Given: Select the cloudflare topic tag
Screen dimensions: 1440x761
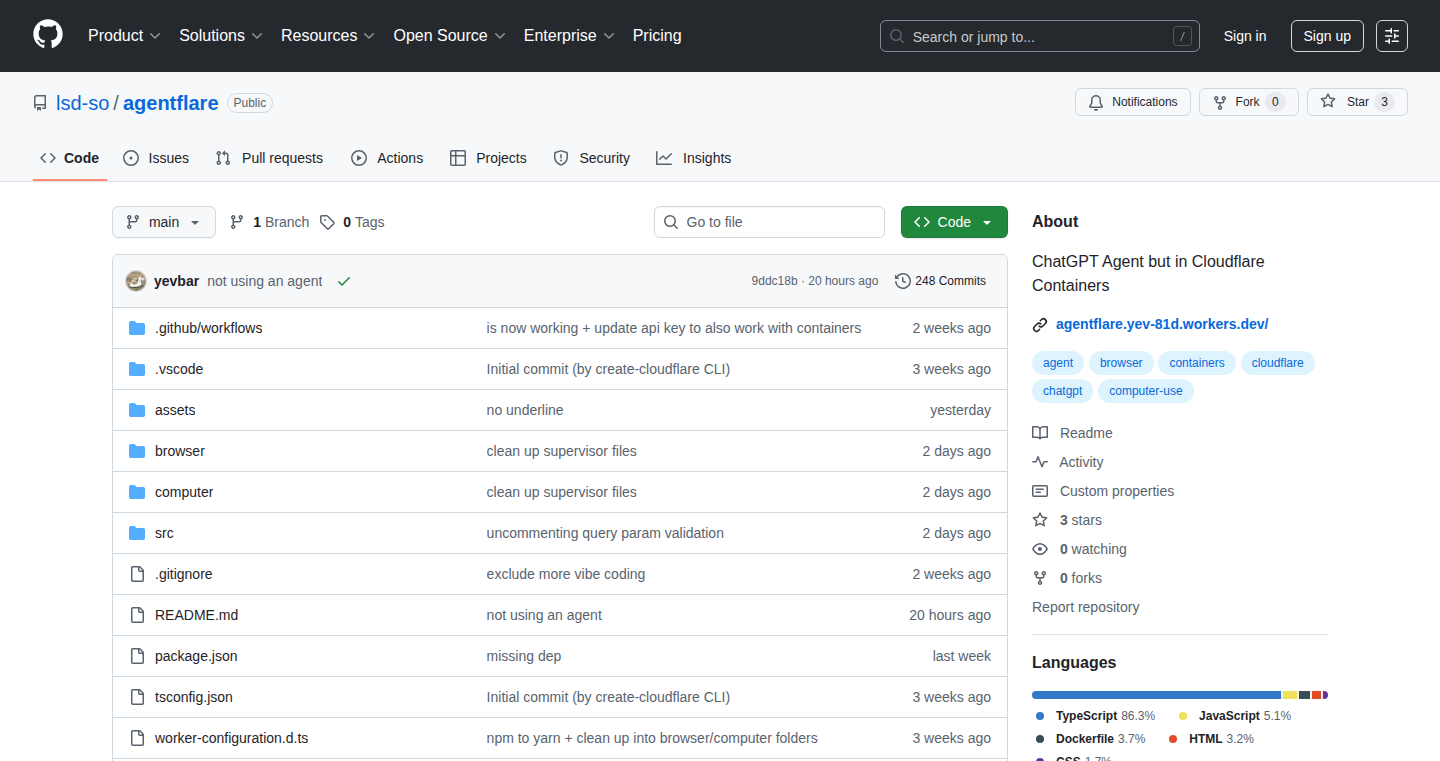Looking at the screenshot, I should coord(1277,363).
